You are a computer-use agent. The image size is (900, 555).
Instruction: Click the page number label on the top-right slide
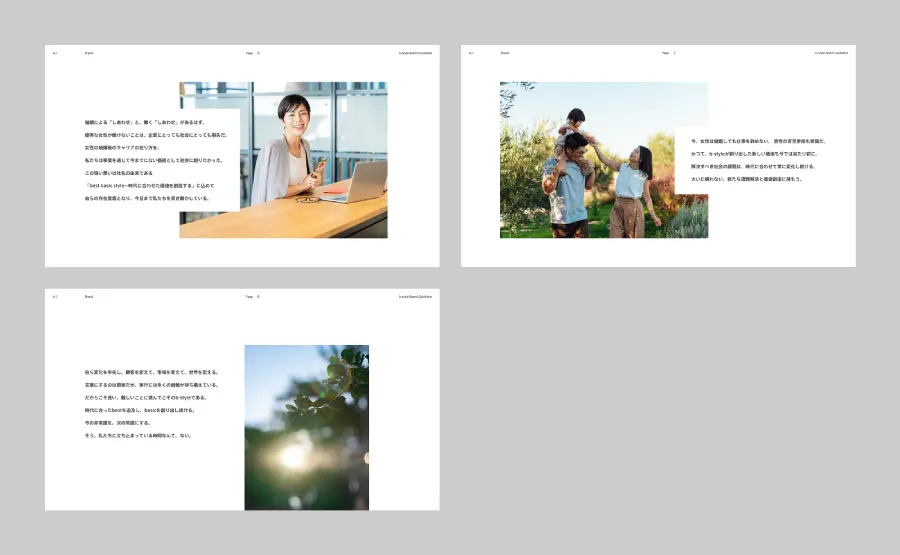tap(669, 53)
